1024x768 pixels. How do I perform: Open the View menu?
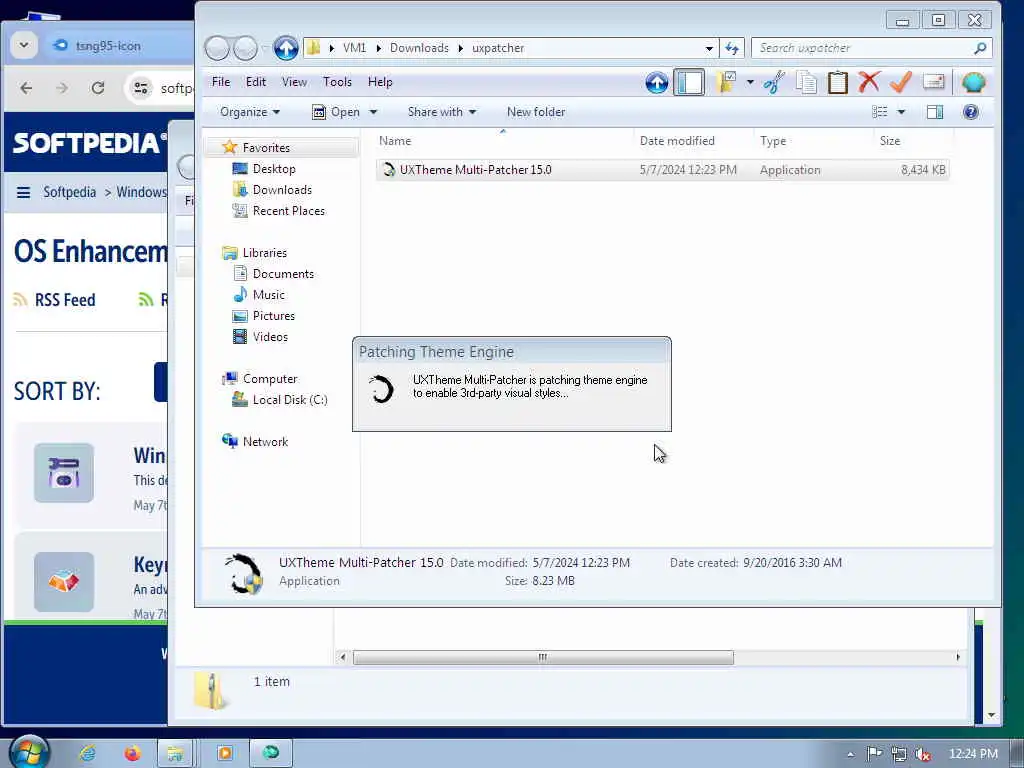(294, 82)
